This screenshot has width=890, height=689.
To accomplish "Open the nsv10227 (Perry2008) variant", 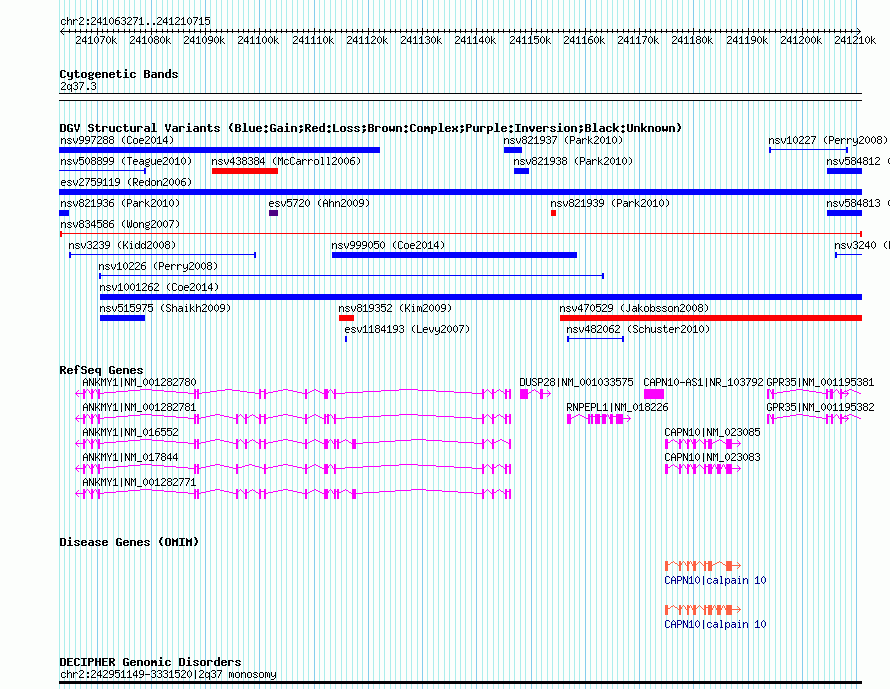I will click(808, 150).
